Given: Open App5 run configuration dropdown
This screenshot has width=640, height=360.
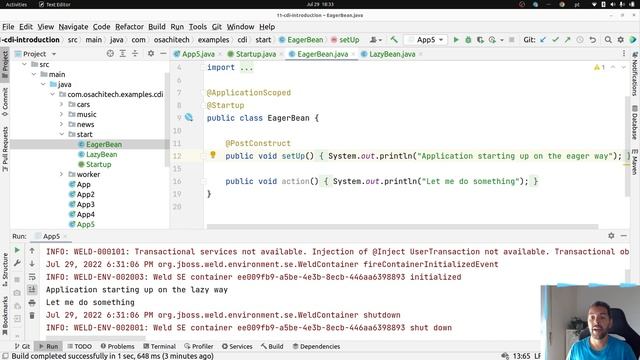Looking at the screenshot, I should click(426, 40).
